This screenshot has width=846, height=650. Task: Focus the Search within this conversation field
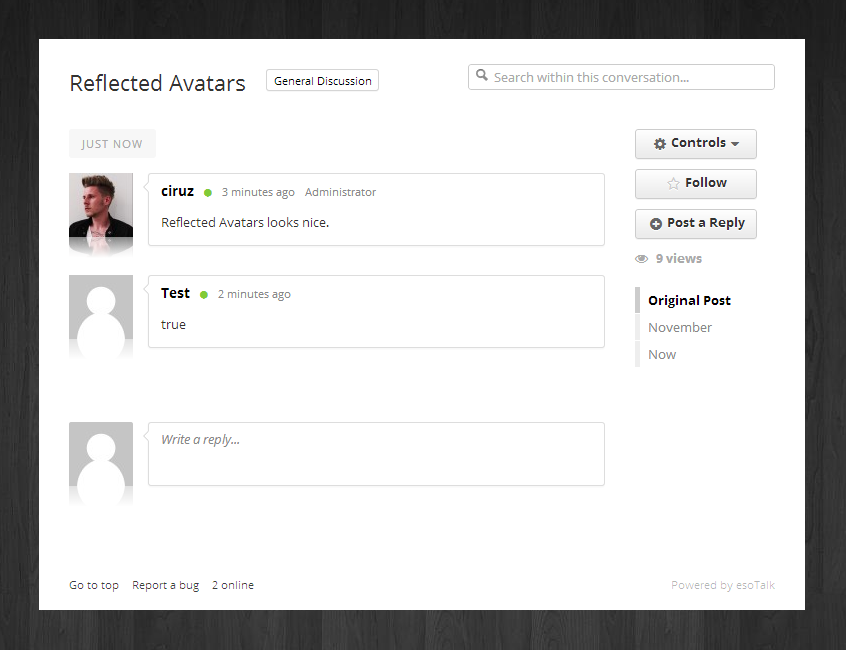tap(630, 77)
